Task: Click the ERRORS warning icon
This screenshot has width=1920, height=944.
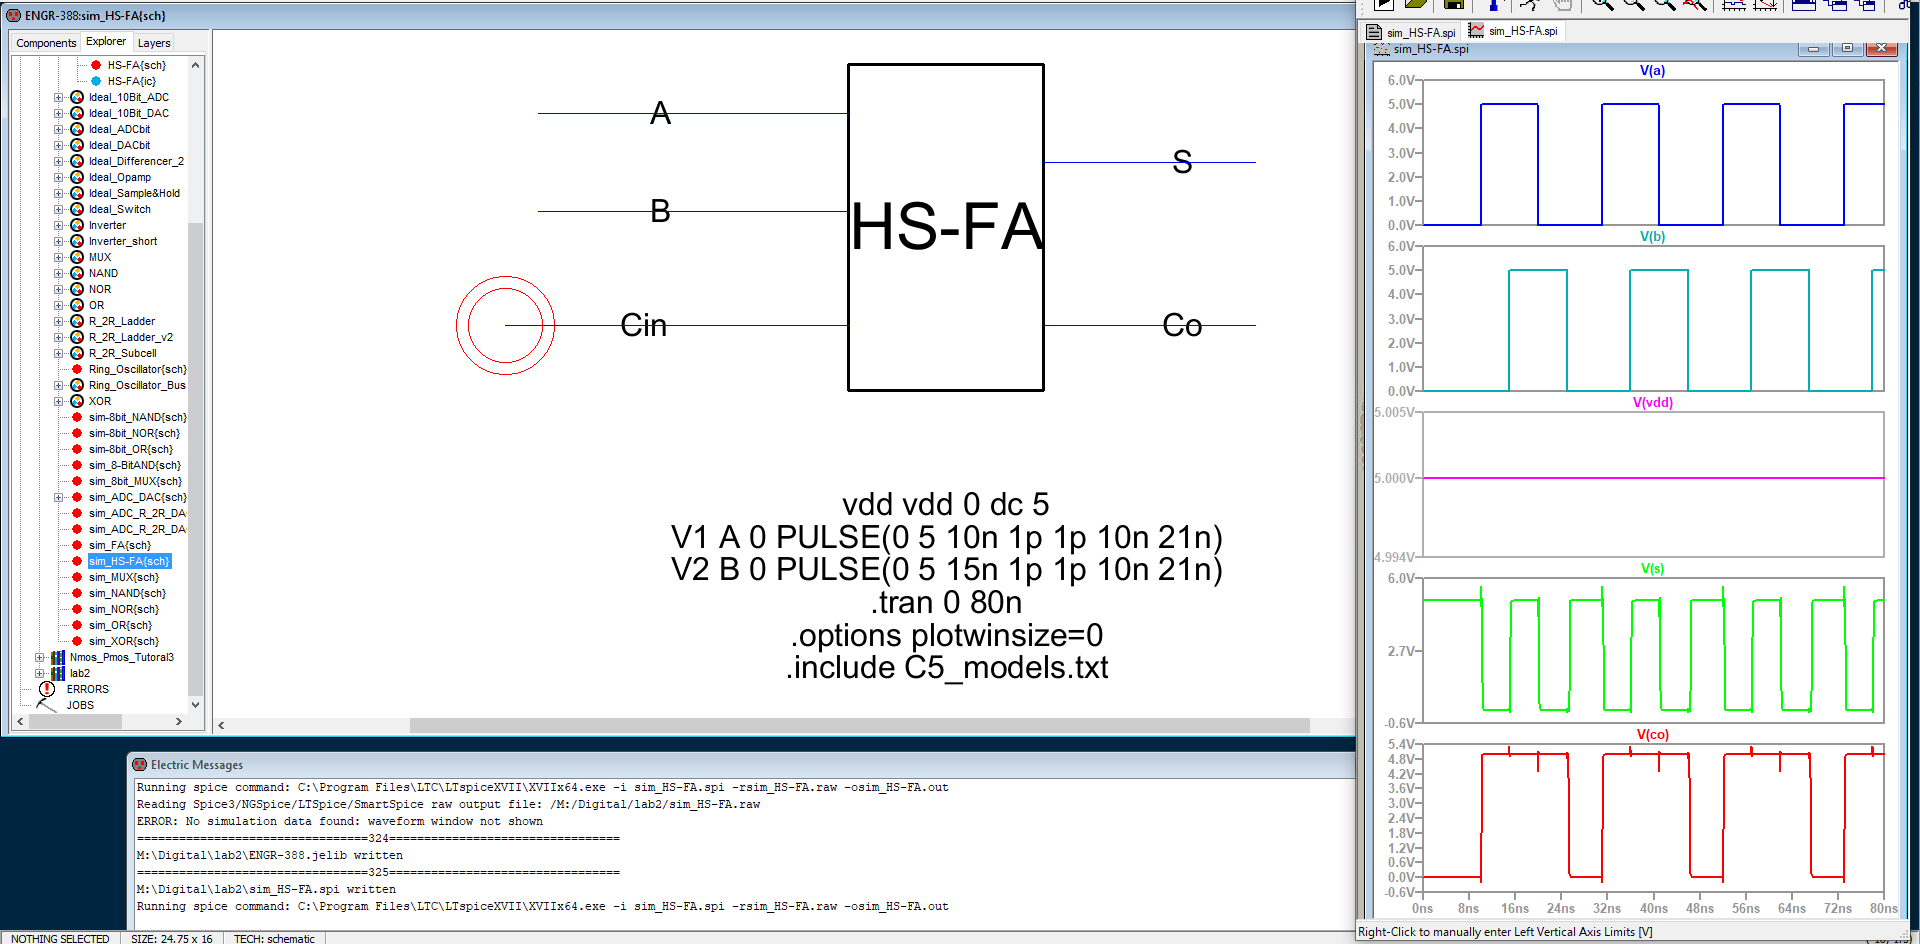Action: [x=47, y=689]
